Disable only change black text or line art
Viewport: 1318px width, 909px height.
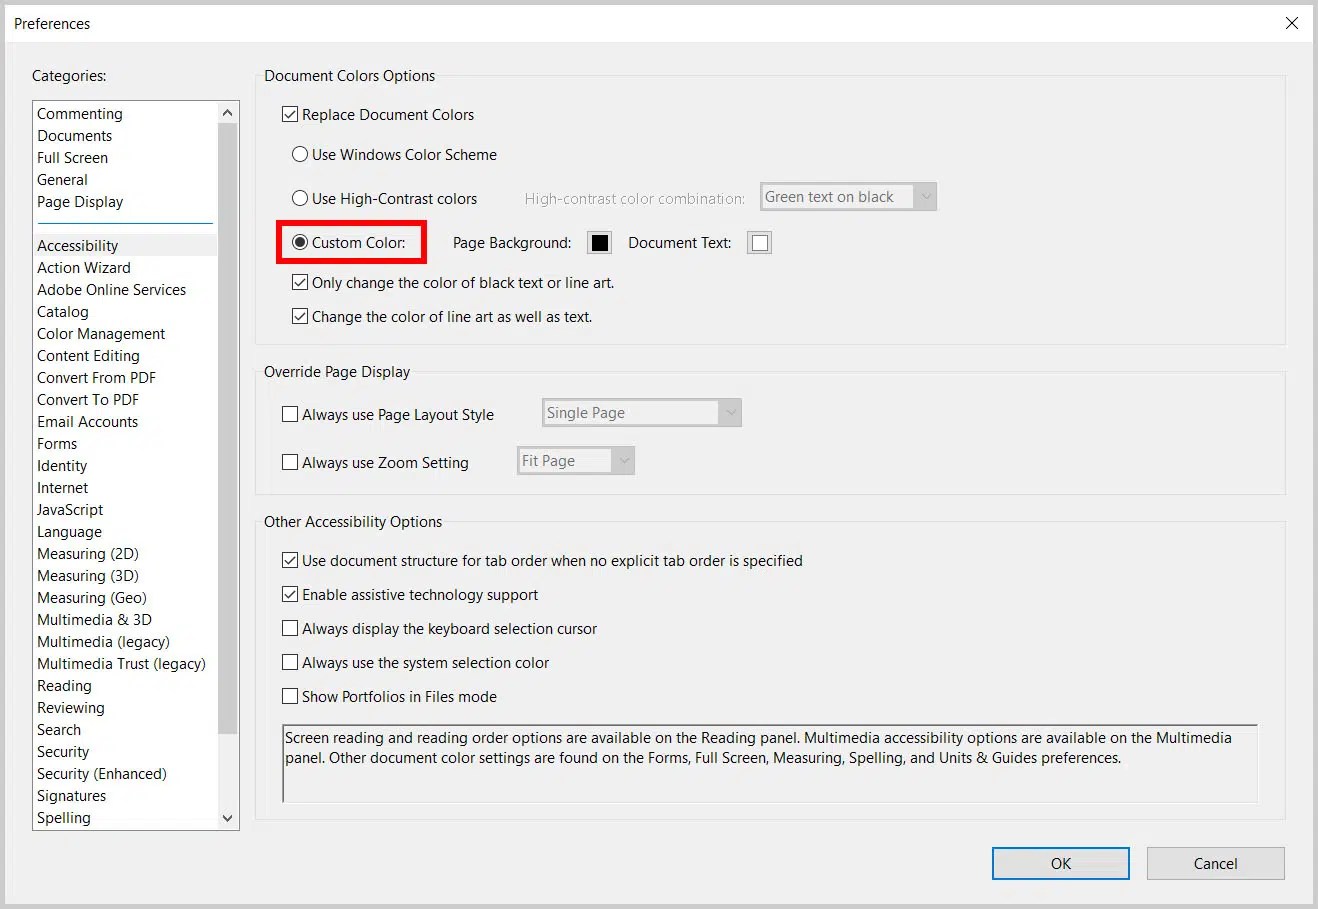coord(300,282)
